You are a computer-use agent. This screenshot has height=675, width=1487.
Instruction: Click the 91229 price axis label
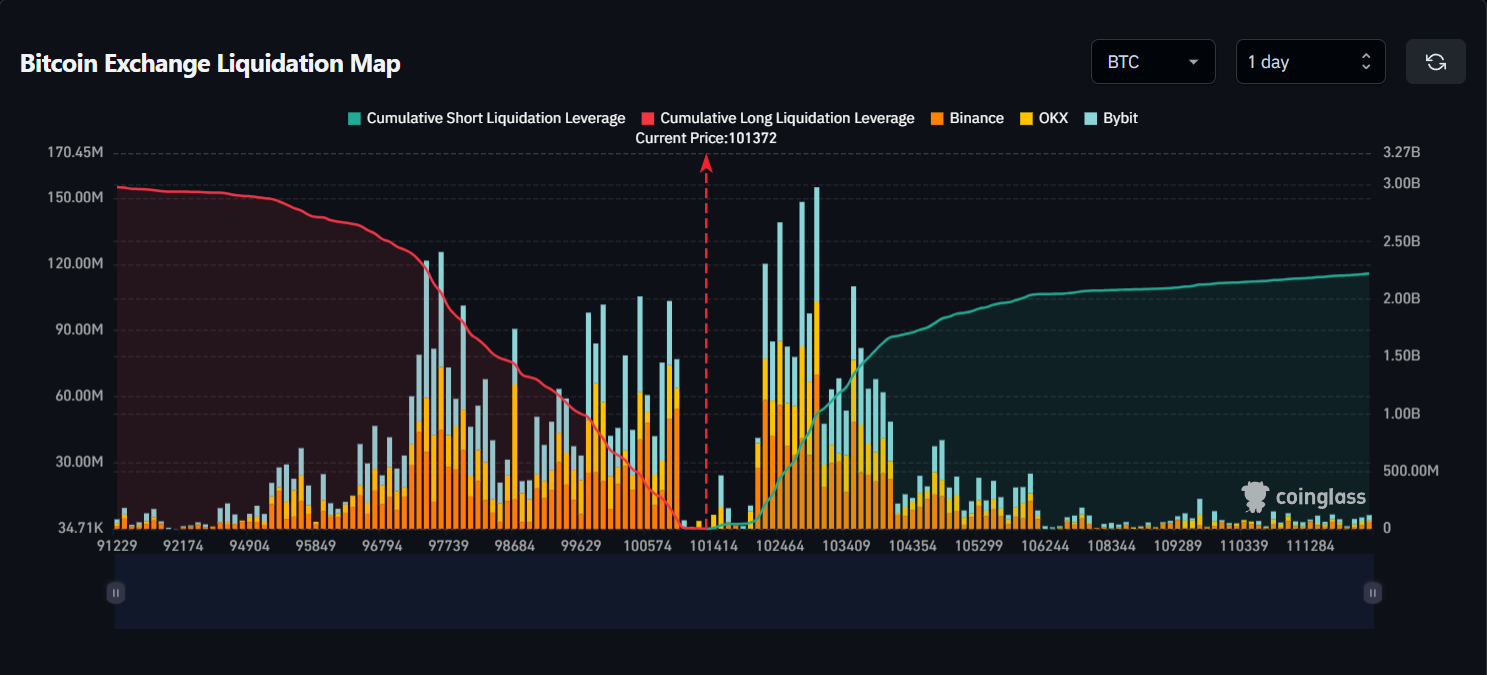click(117, 546)
